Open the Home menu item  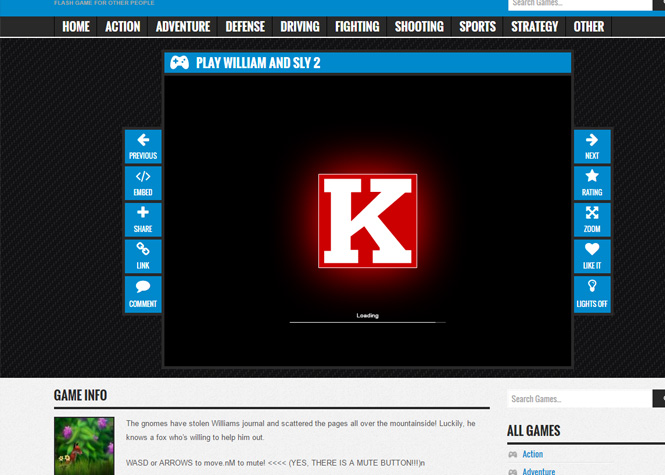[76, 27]
